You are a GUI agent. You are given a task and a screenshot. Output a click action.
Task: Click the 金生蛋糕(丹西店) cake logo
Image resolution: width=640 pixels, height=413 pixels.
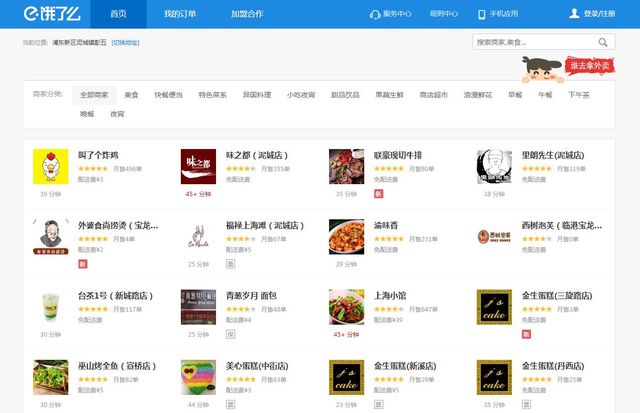pos(494,377)
